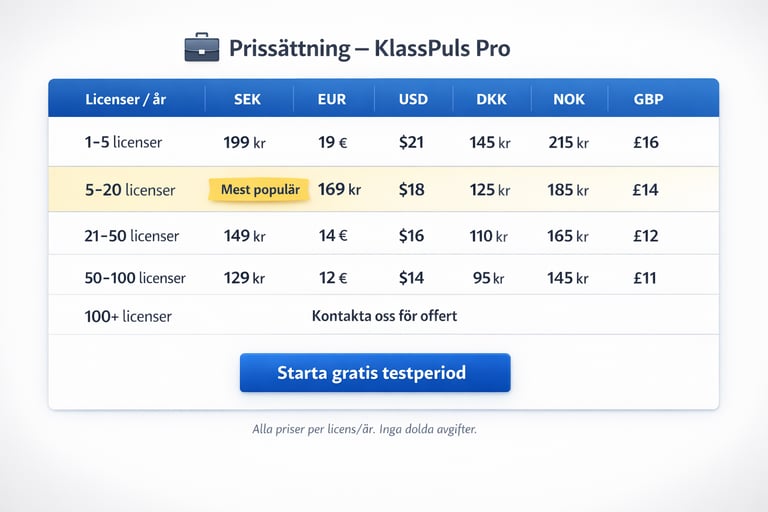Click the 199 kr SEK price cell
The image size is (768, 512).
(x=244, y=142)
